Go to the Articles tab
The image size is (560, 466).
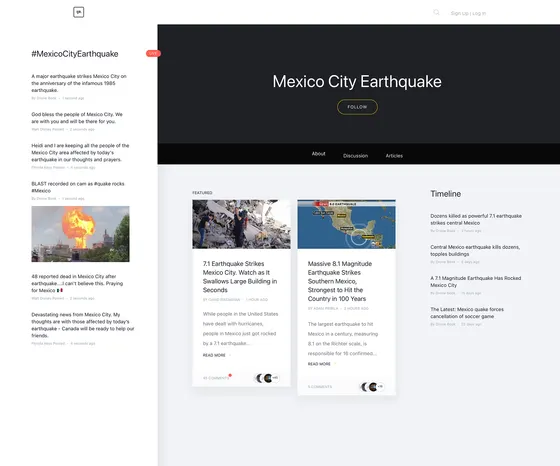tap(394, 156)
